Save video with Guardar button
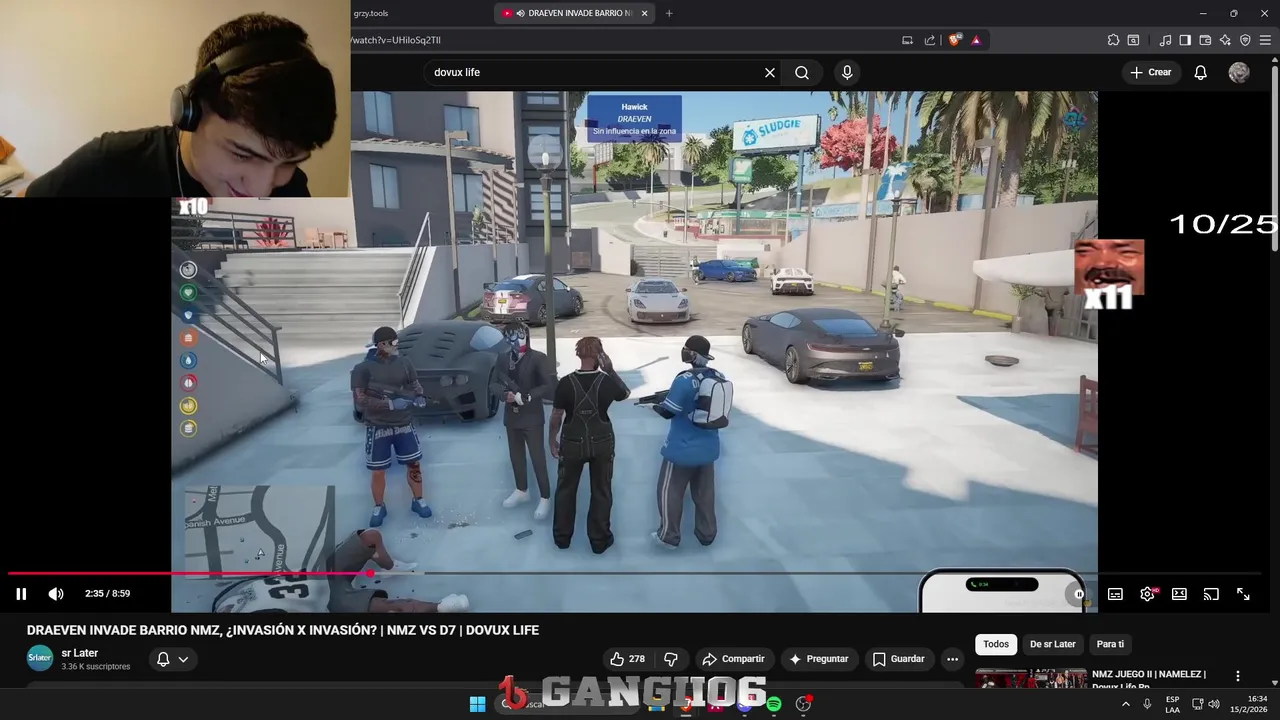The width and height of the screenshot is (1280, 720). coord(898,659)
